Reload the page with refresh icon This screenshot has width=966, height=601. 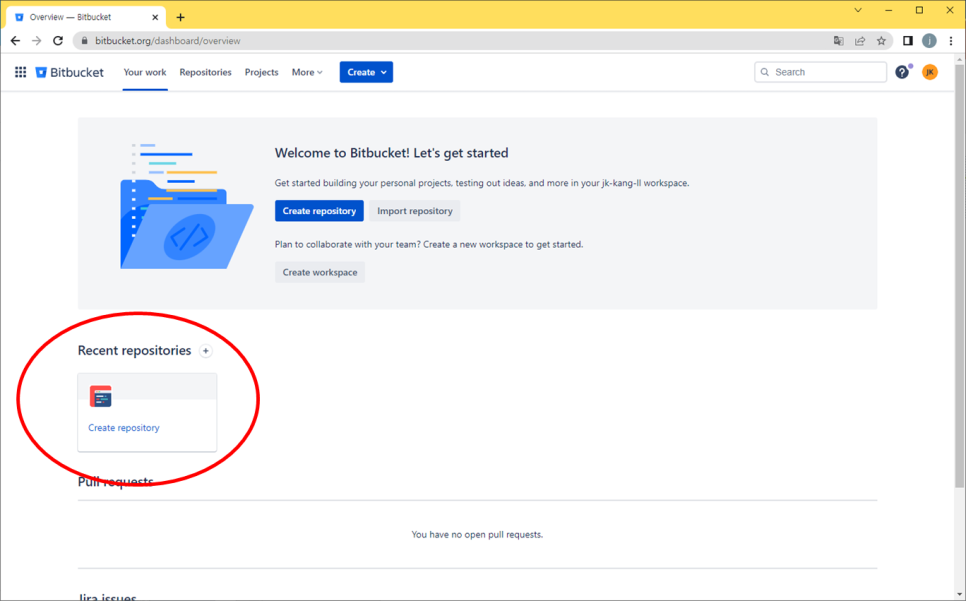[58, 41]
